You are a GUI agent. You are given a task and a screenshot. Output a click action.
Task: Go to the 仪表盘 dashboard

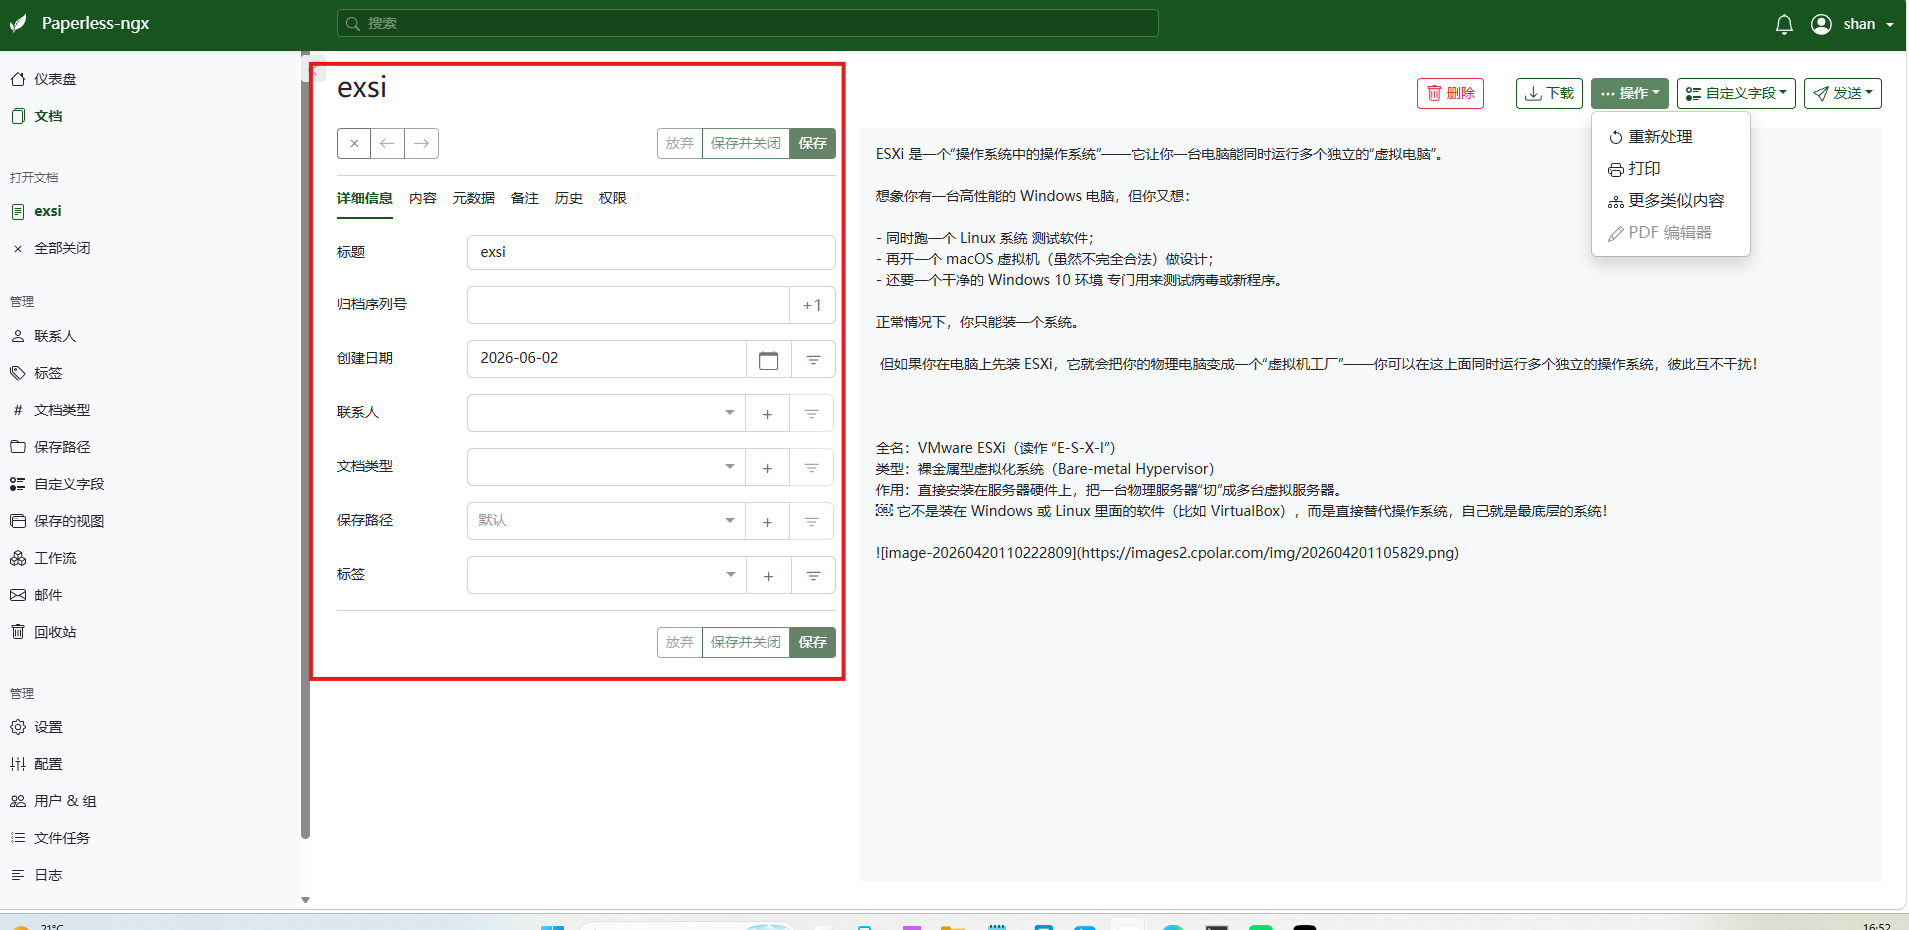point(44,79)
